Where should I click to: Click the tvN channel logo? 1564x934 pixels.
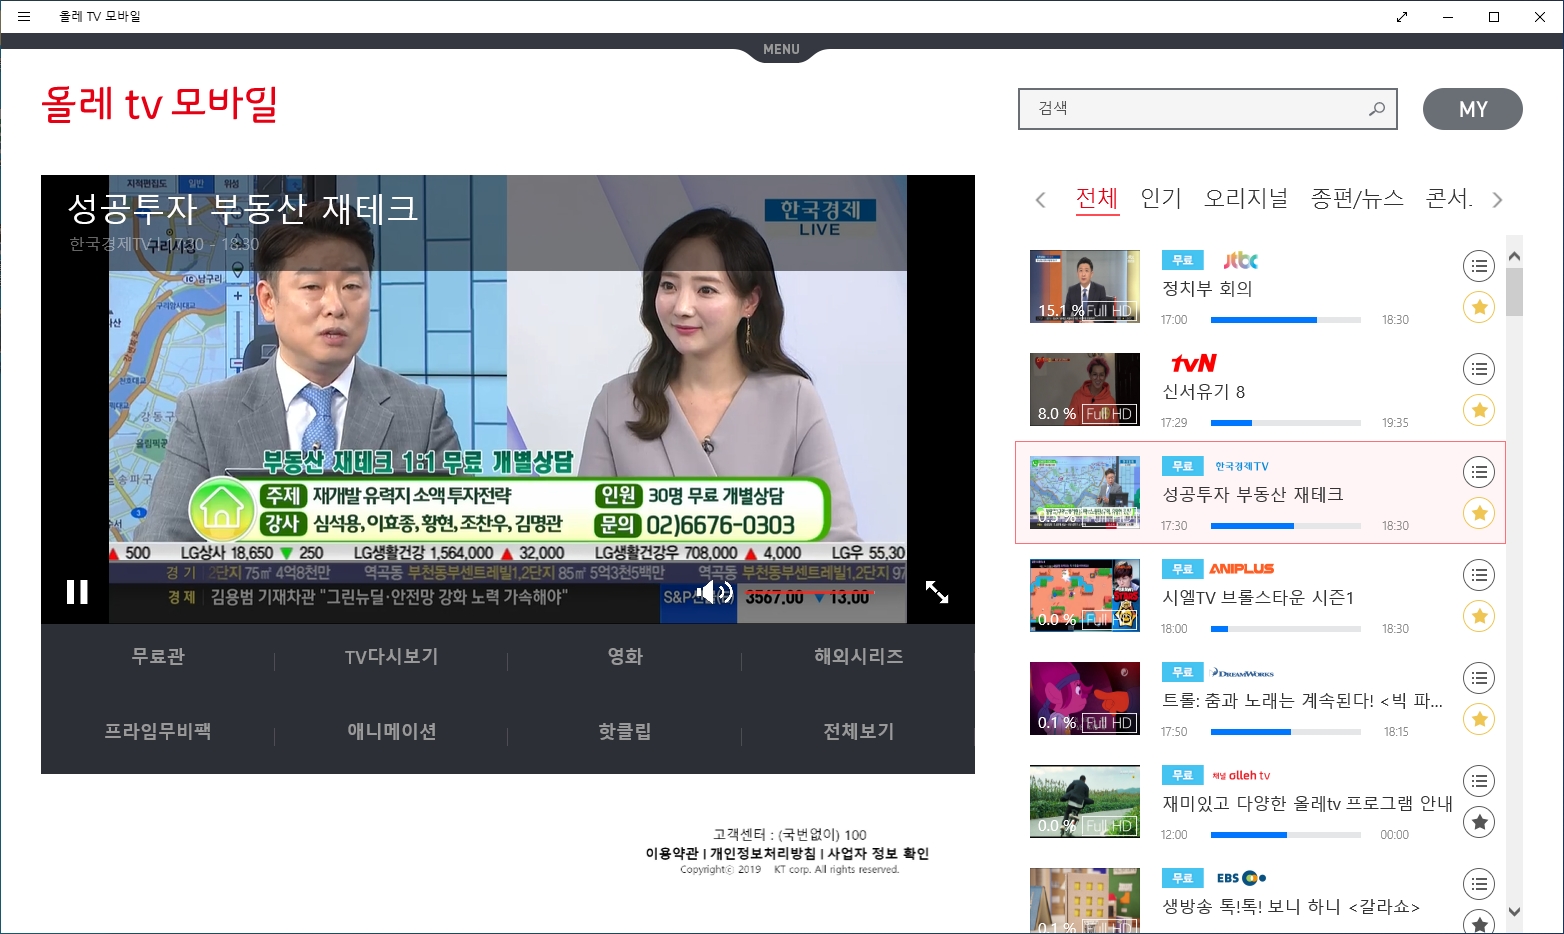1194,363
